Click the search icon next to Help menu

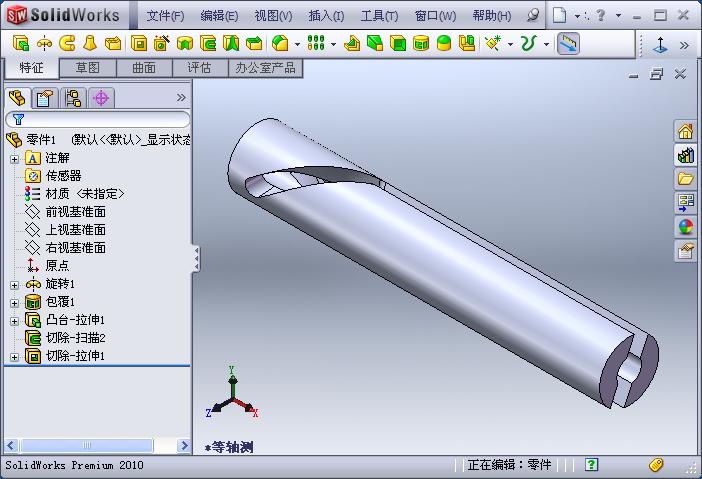(533, 15)
